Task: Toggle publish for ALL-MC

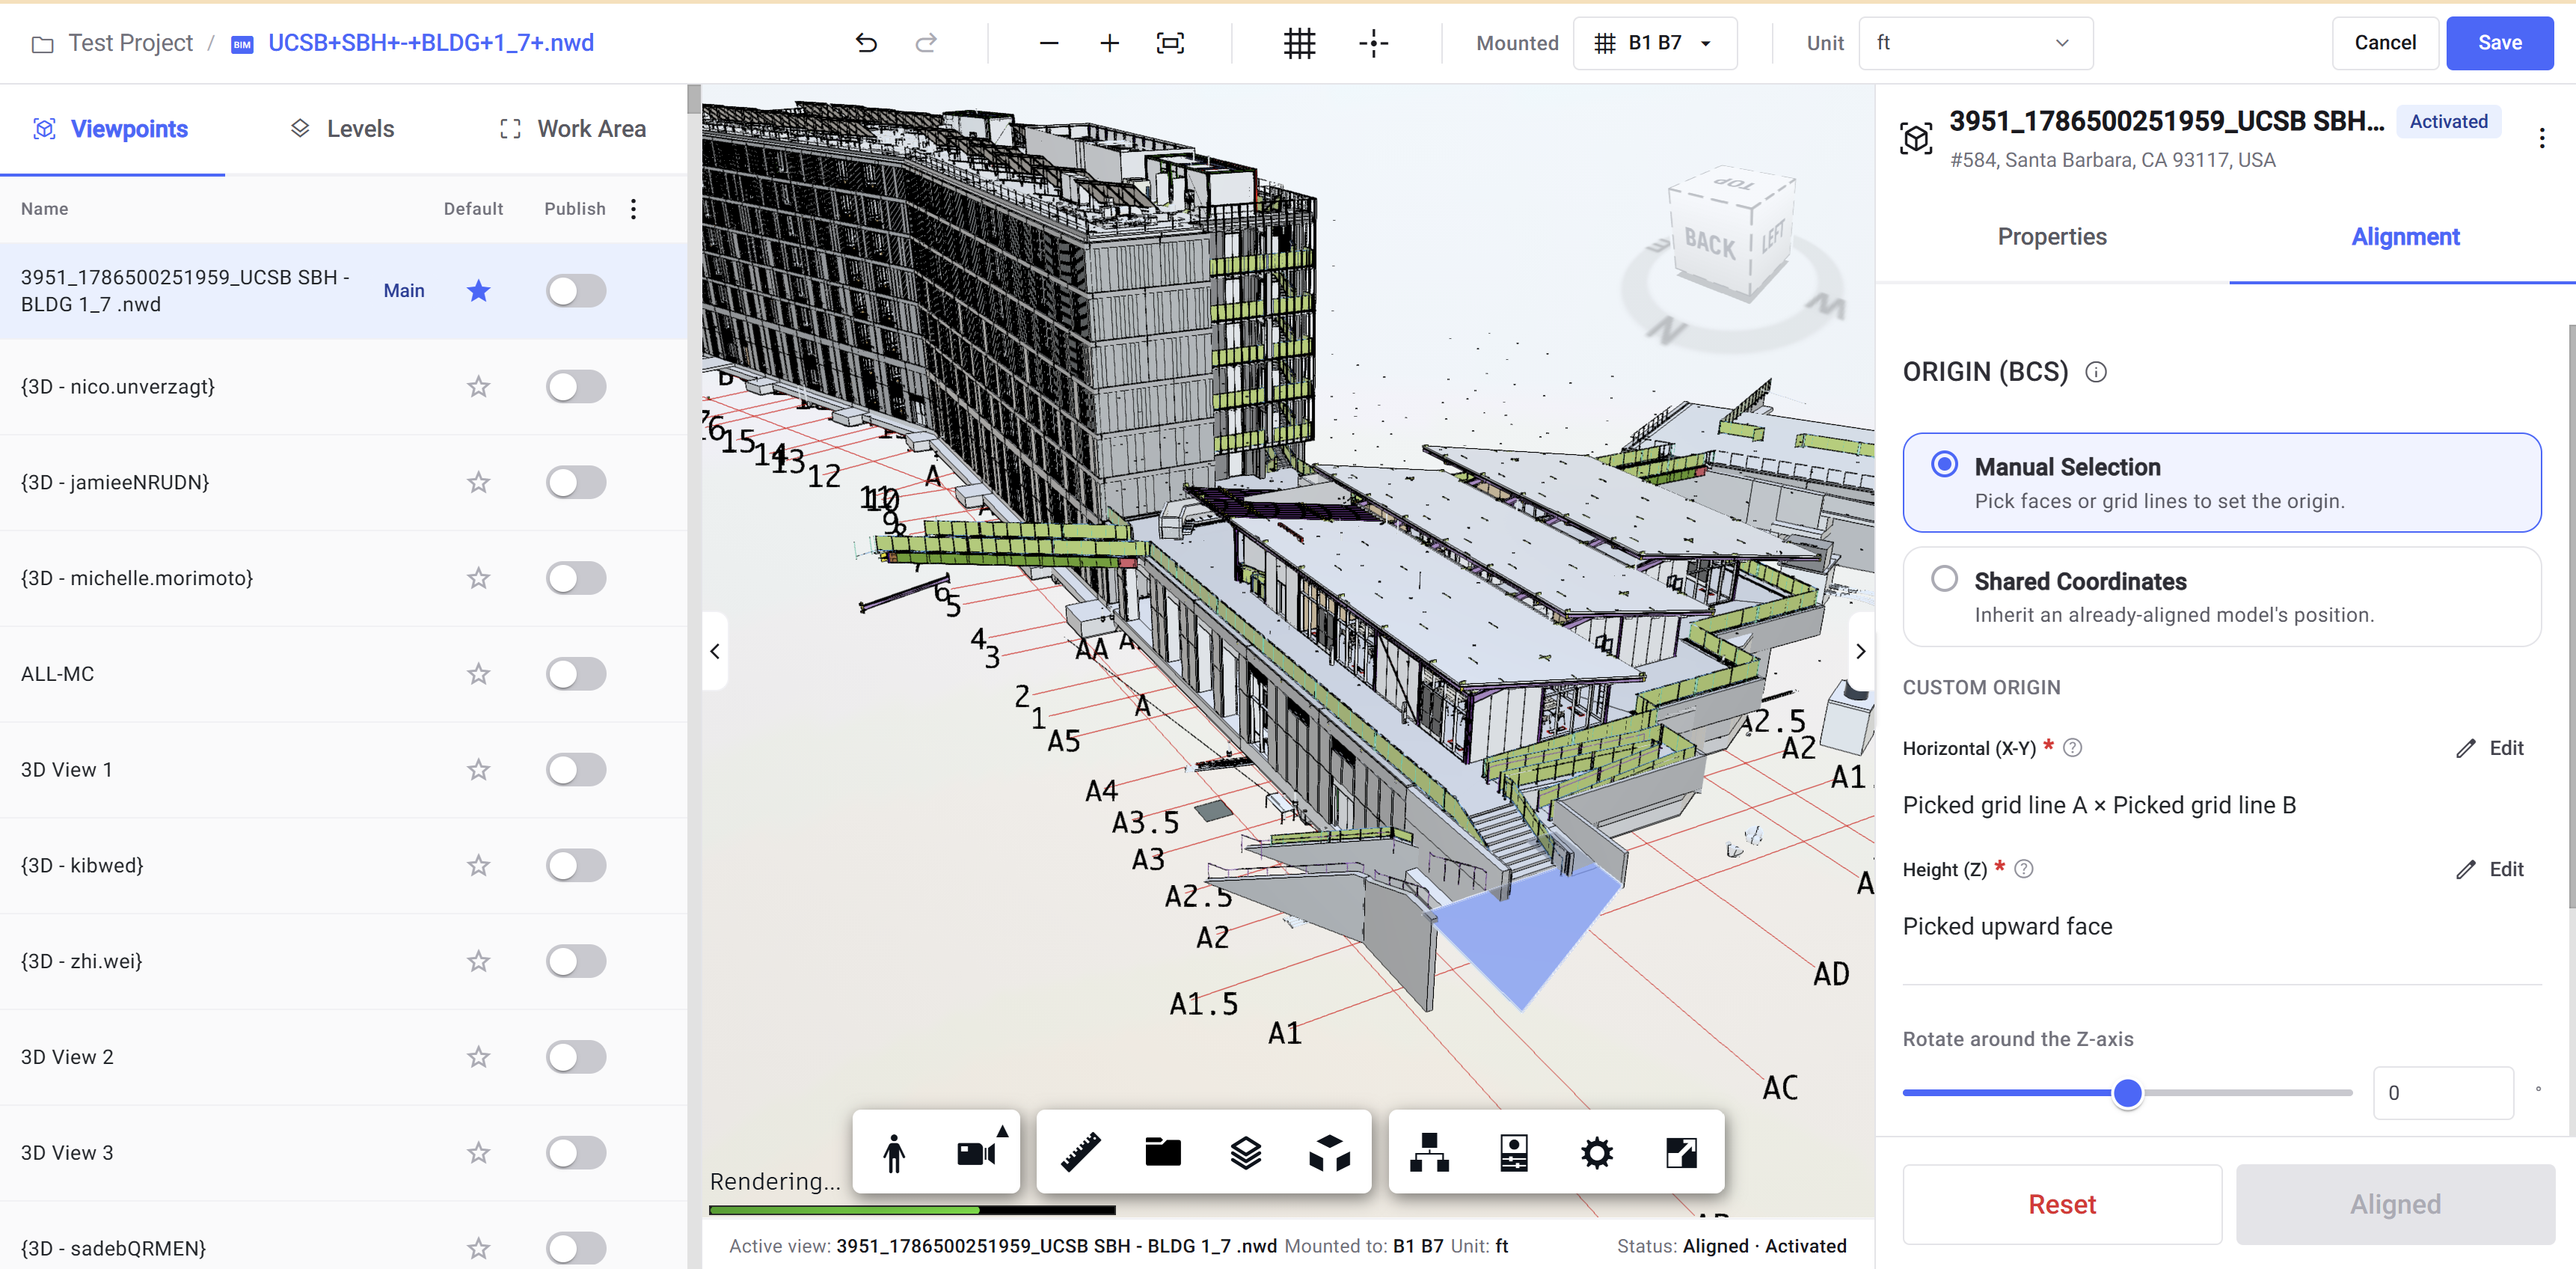Action: click(x=576, y=674)
